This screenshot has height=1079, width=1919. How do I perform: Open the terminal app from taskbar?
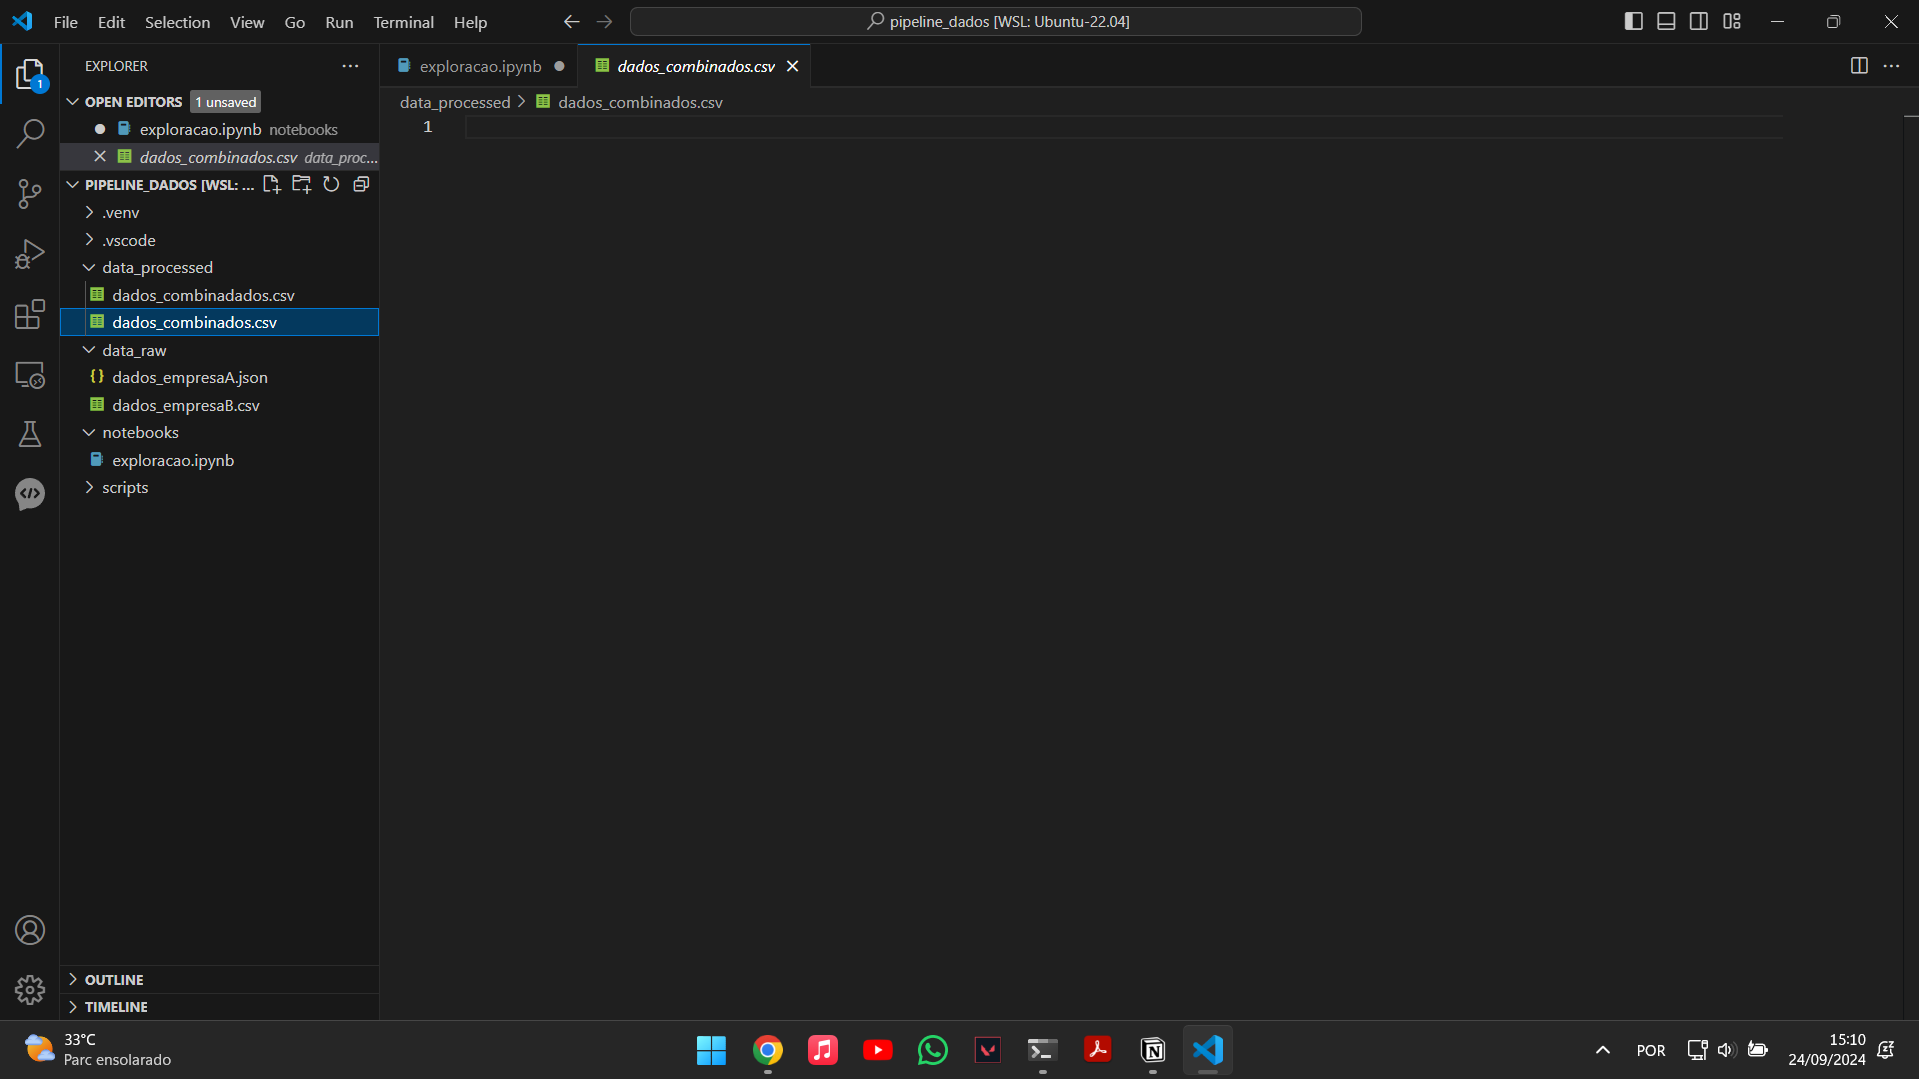click(1042, 1050)
